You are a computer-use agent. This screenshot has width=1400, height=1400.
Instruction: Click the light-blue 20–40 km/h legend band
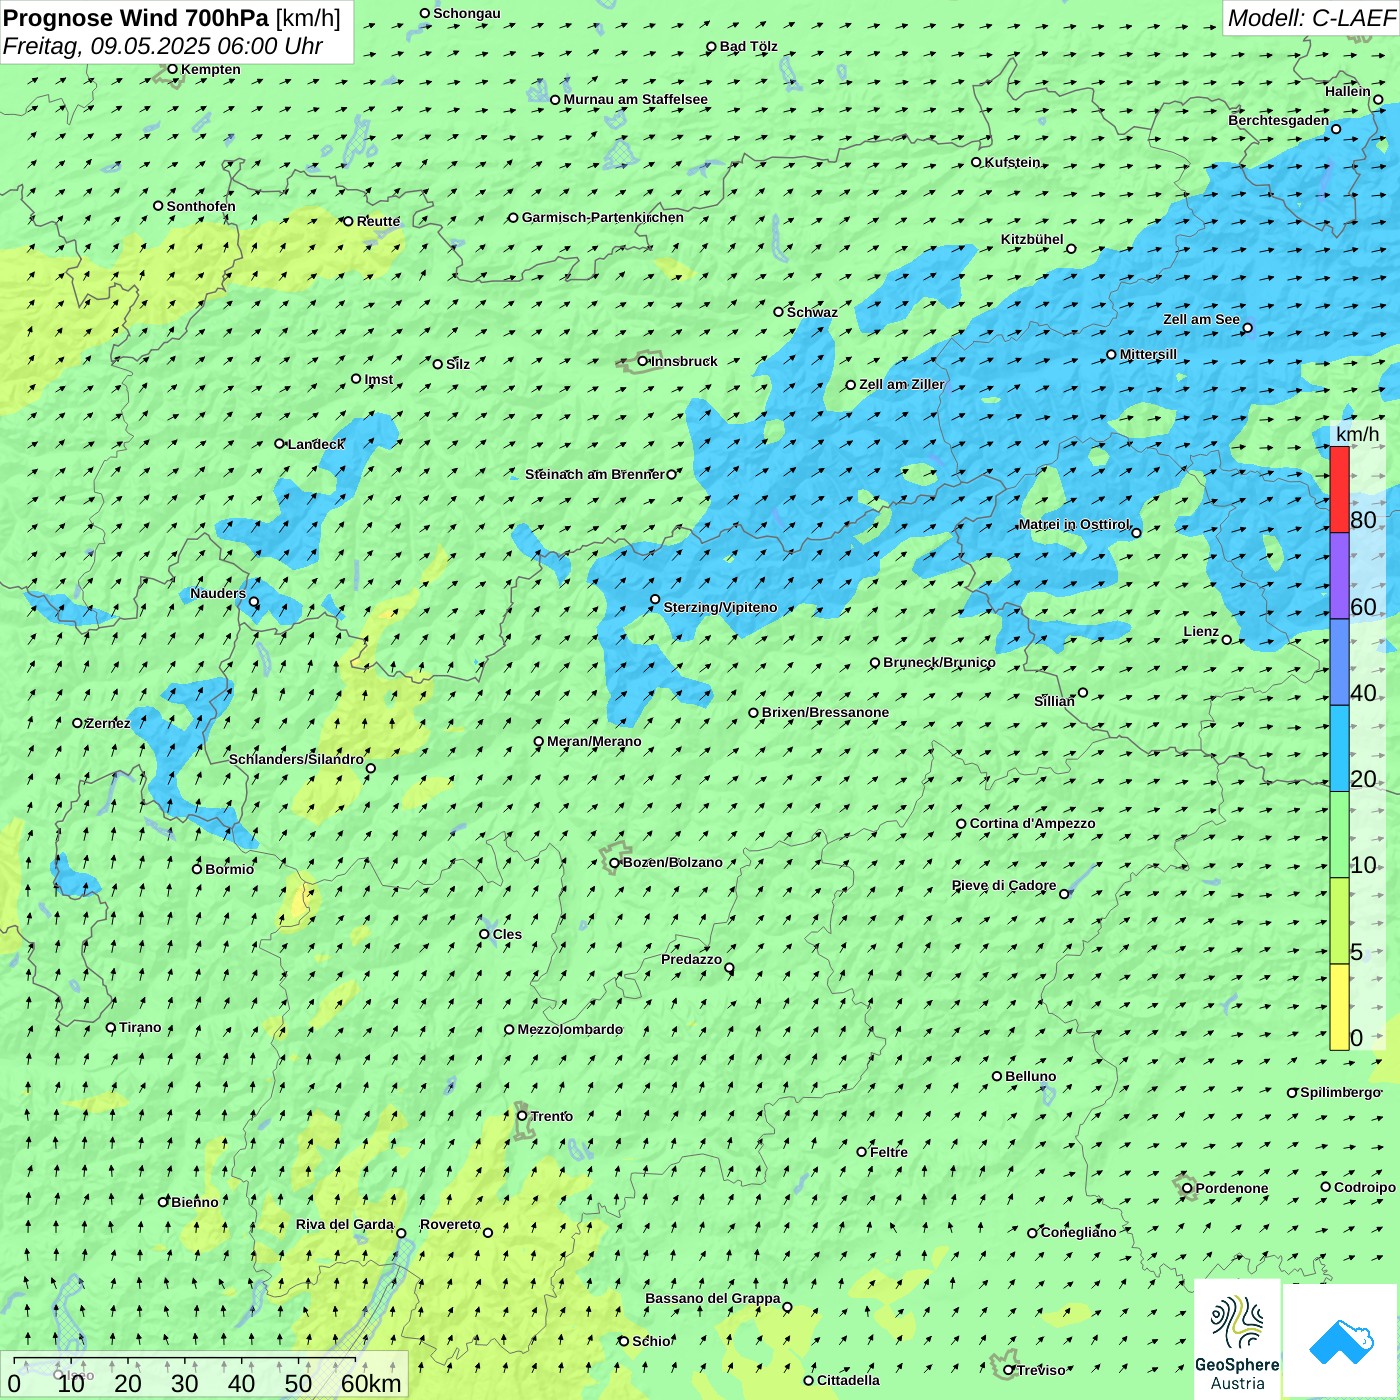[1339, 748]
